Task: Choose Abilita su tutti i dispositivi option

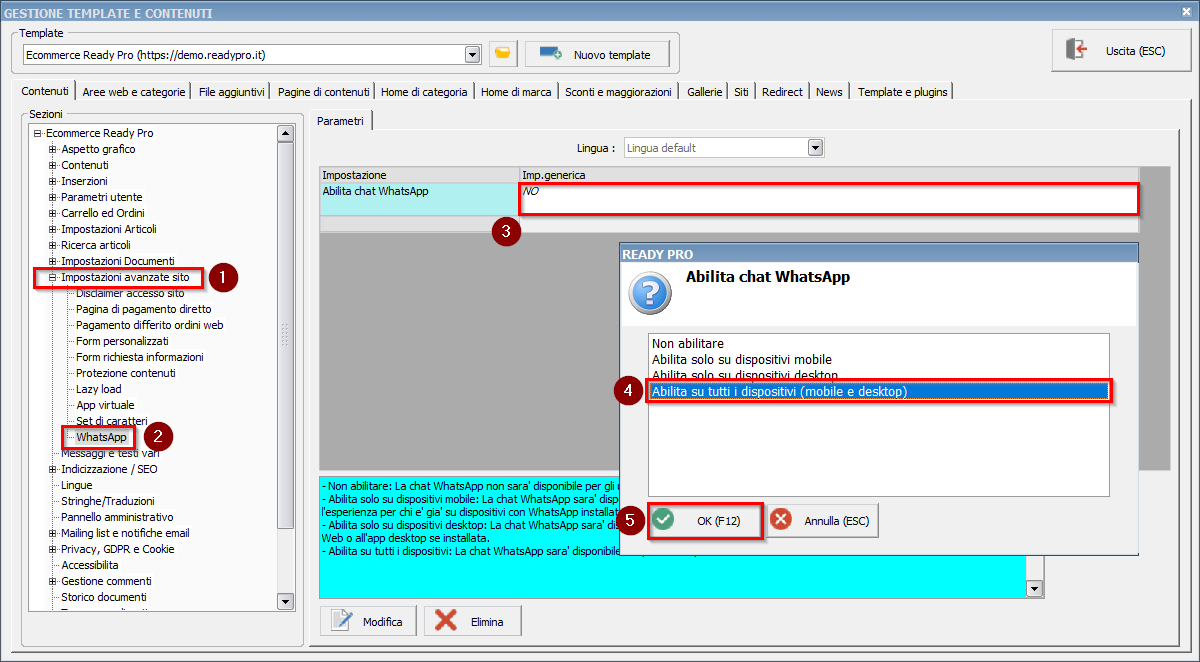Action: [878, 391]
